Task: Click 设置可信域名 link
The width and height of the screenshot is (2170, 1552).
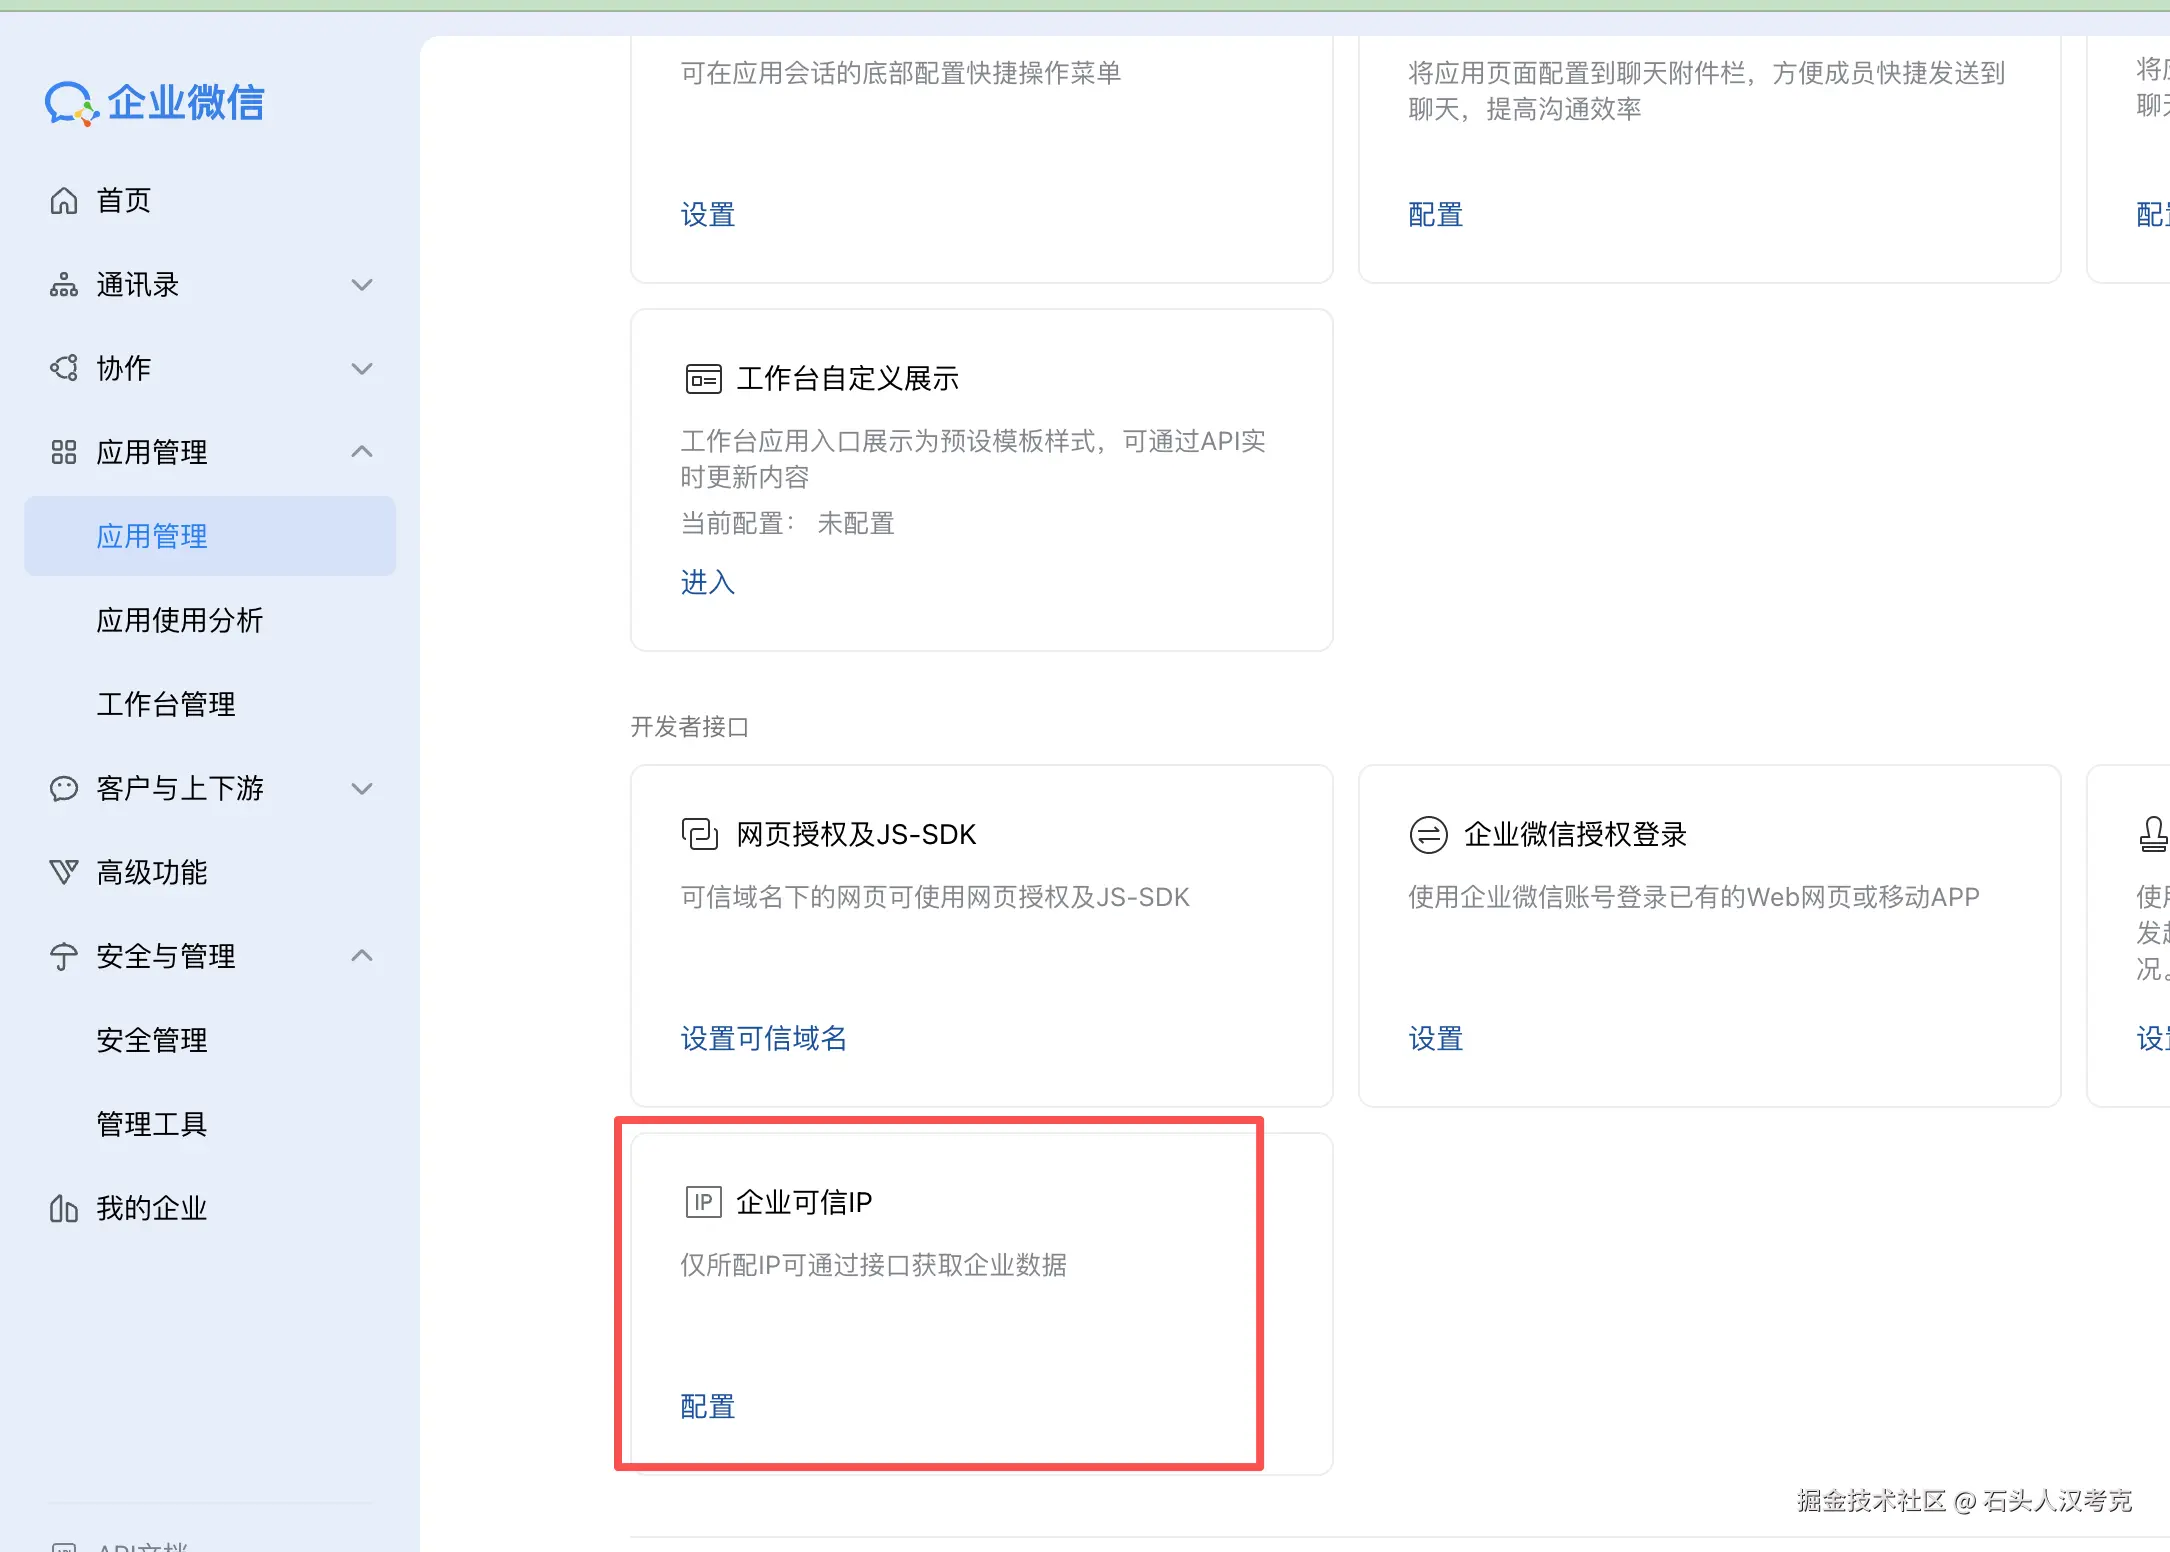Action: point(763,1039)
